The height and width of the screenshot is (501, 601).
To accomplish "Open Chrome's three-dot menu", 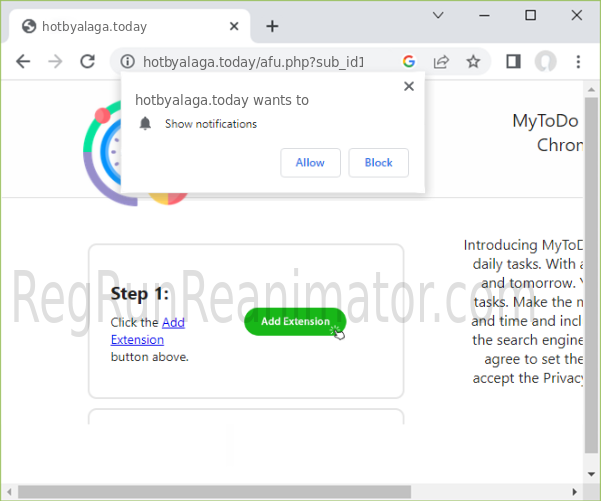I will pos(578,61).
